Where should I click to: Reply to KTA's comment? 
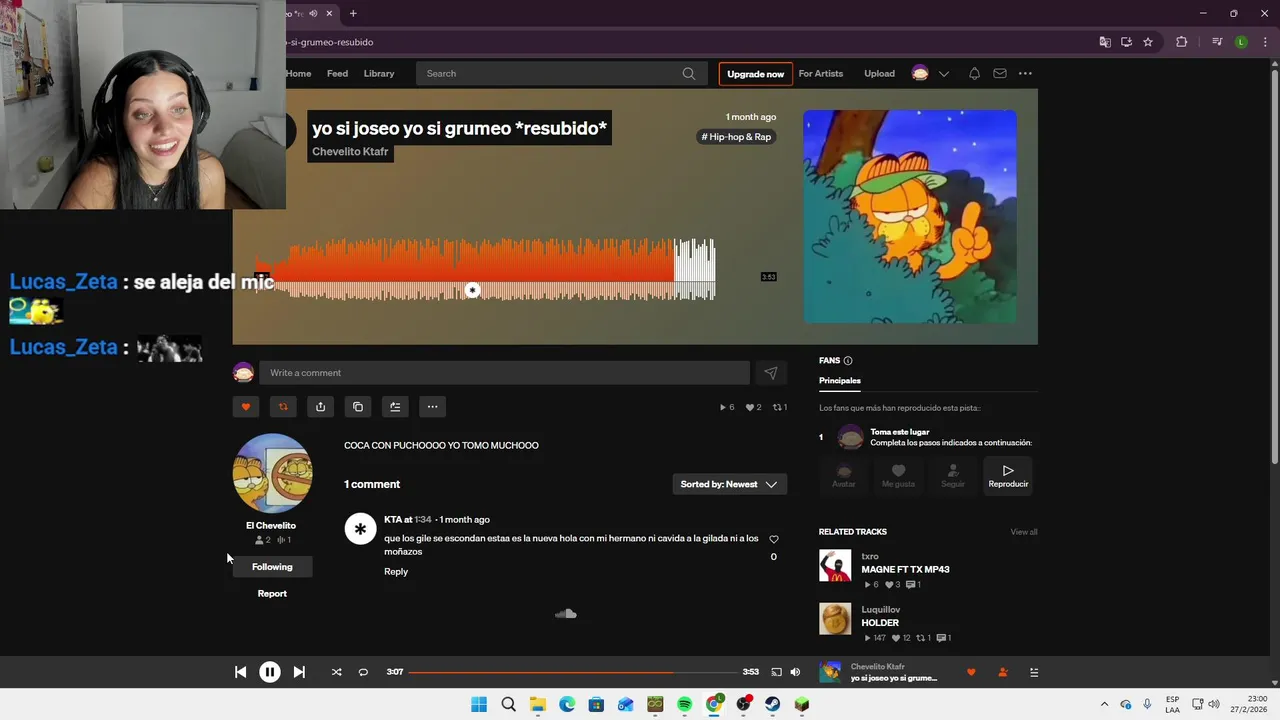(x=396, y=572)
